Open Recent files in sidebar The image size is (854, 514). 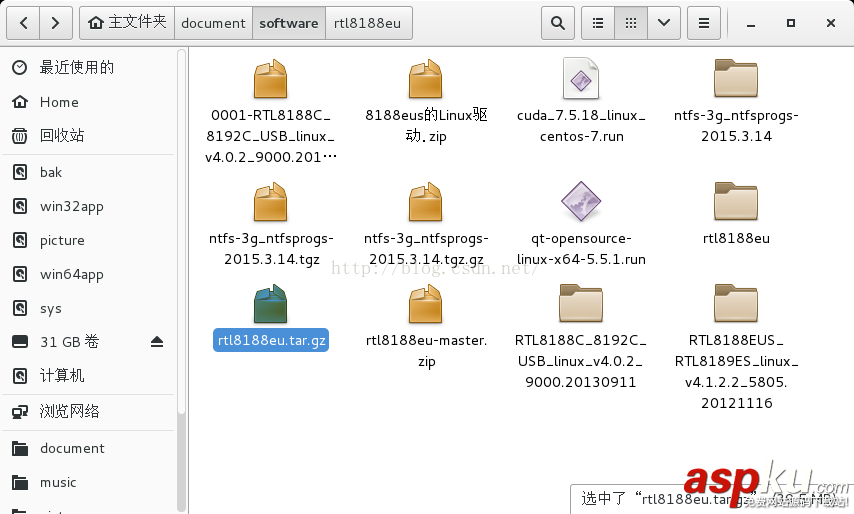click(90, 68)
